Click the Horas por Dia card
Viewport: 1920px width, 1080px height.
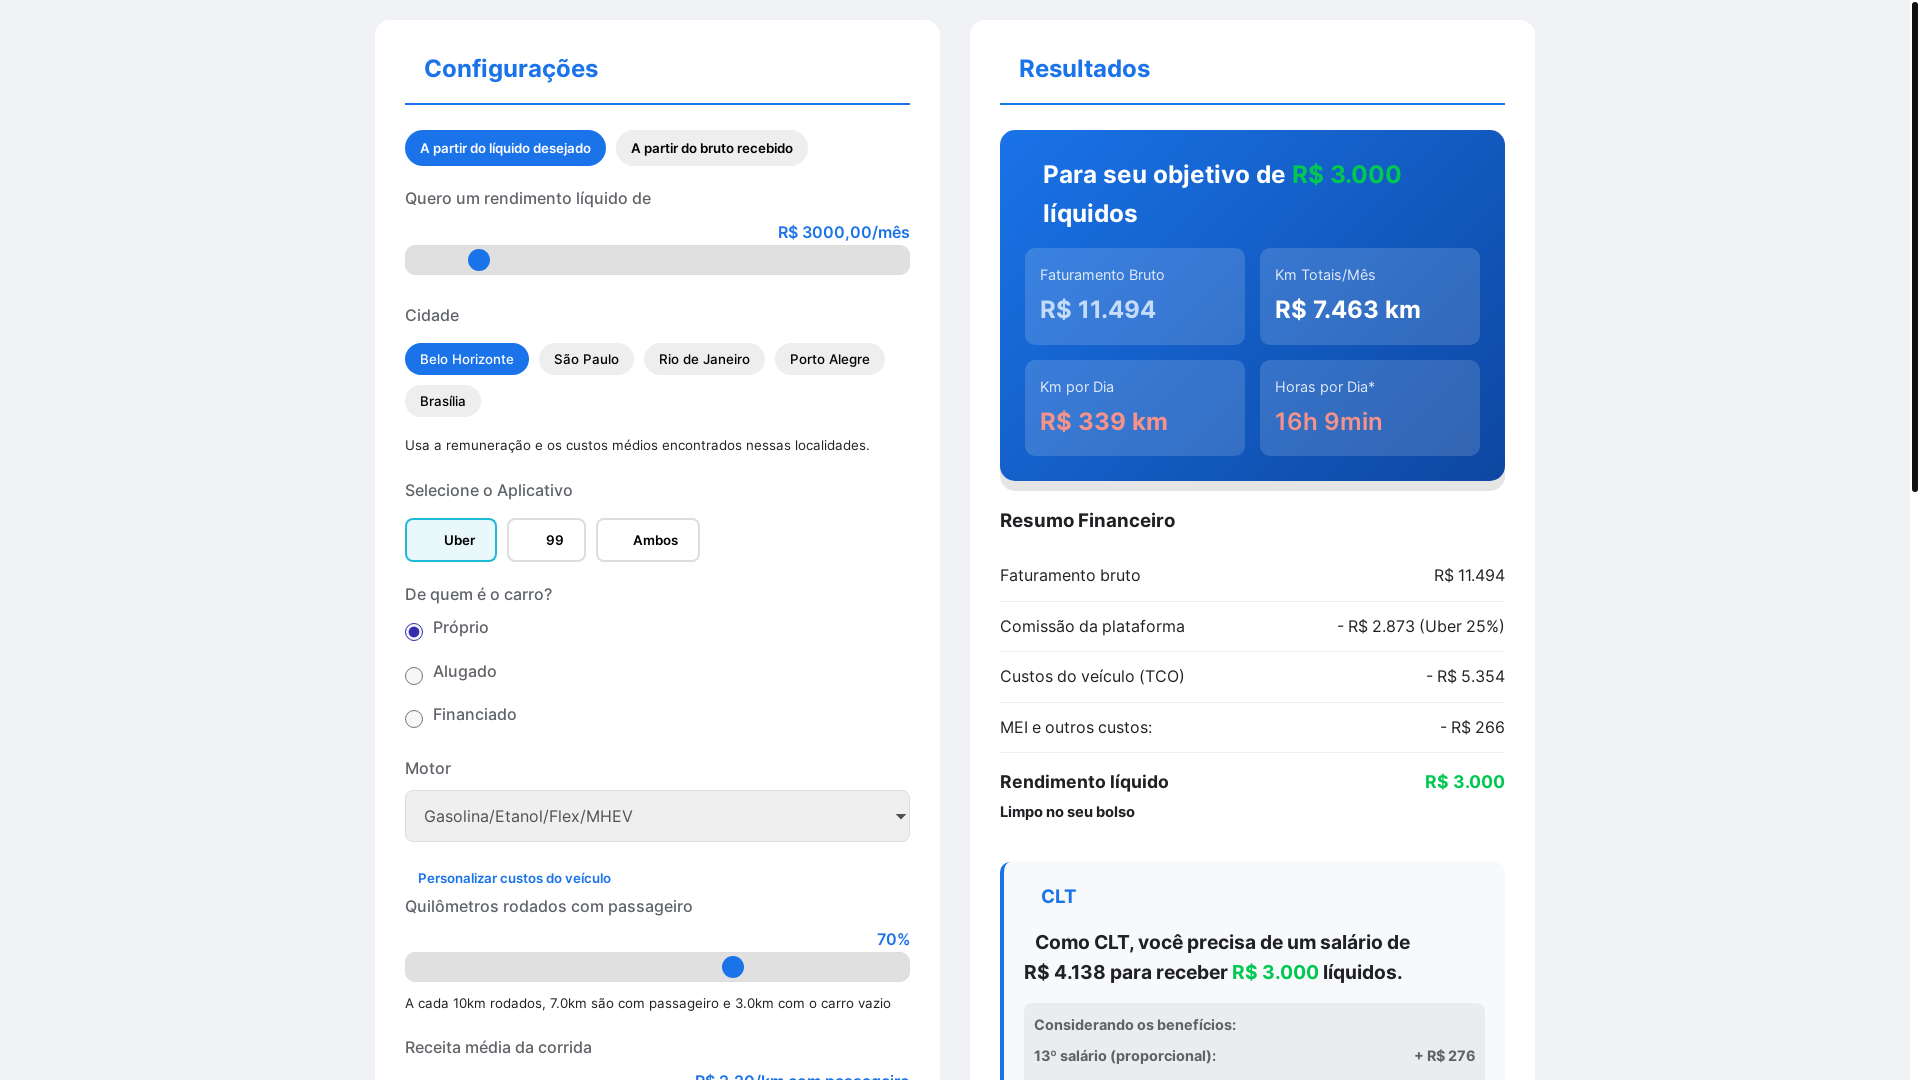[1370, 408]
